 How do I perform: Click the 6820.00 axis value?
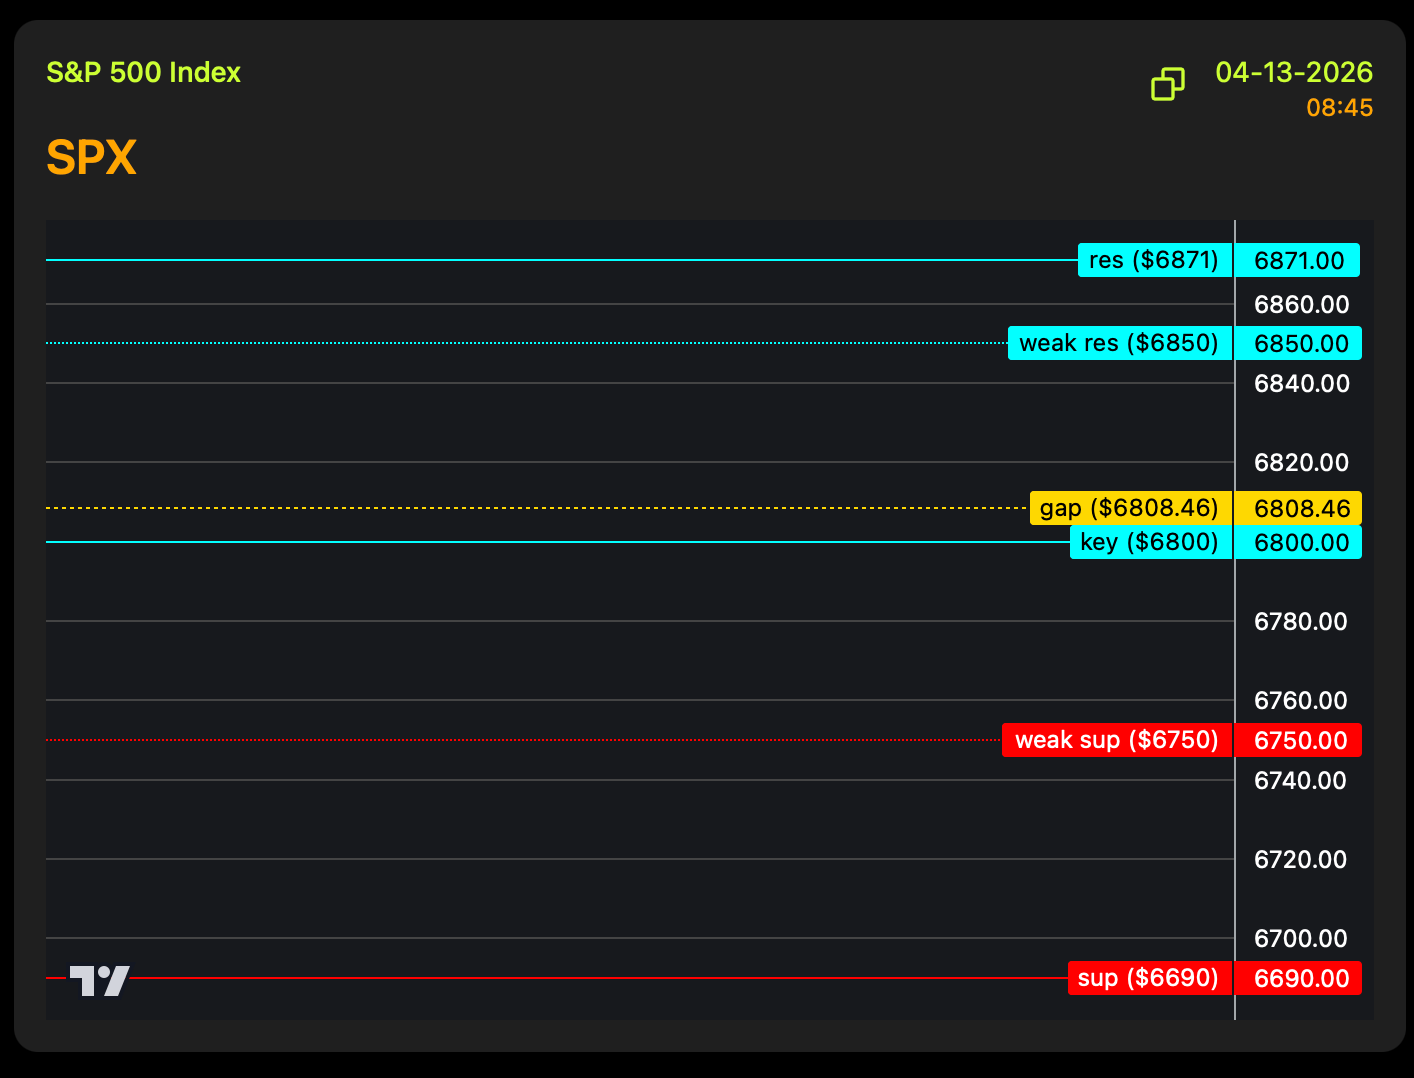pyautogui.click(x=1302, y=462)
